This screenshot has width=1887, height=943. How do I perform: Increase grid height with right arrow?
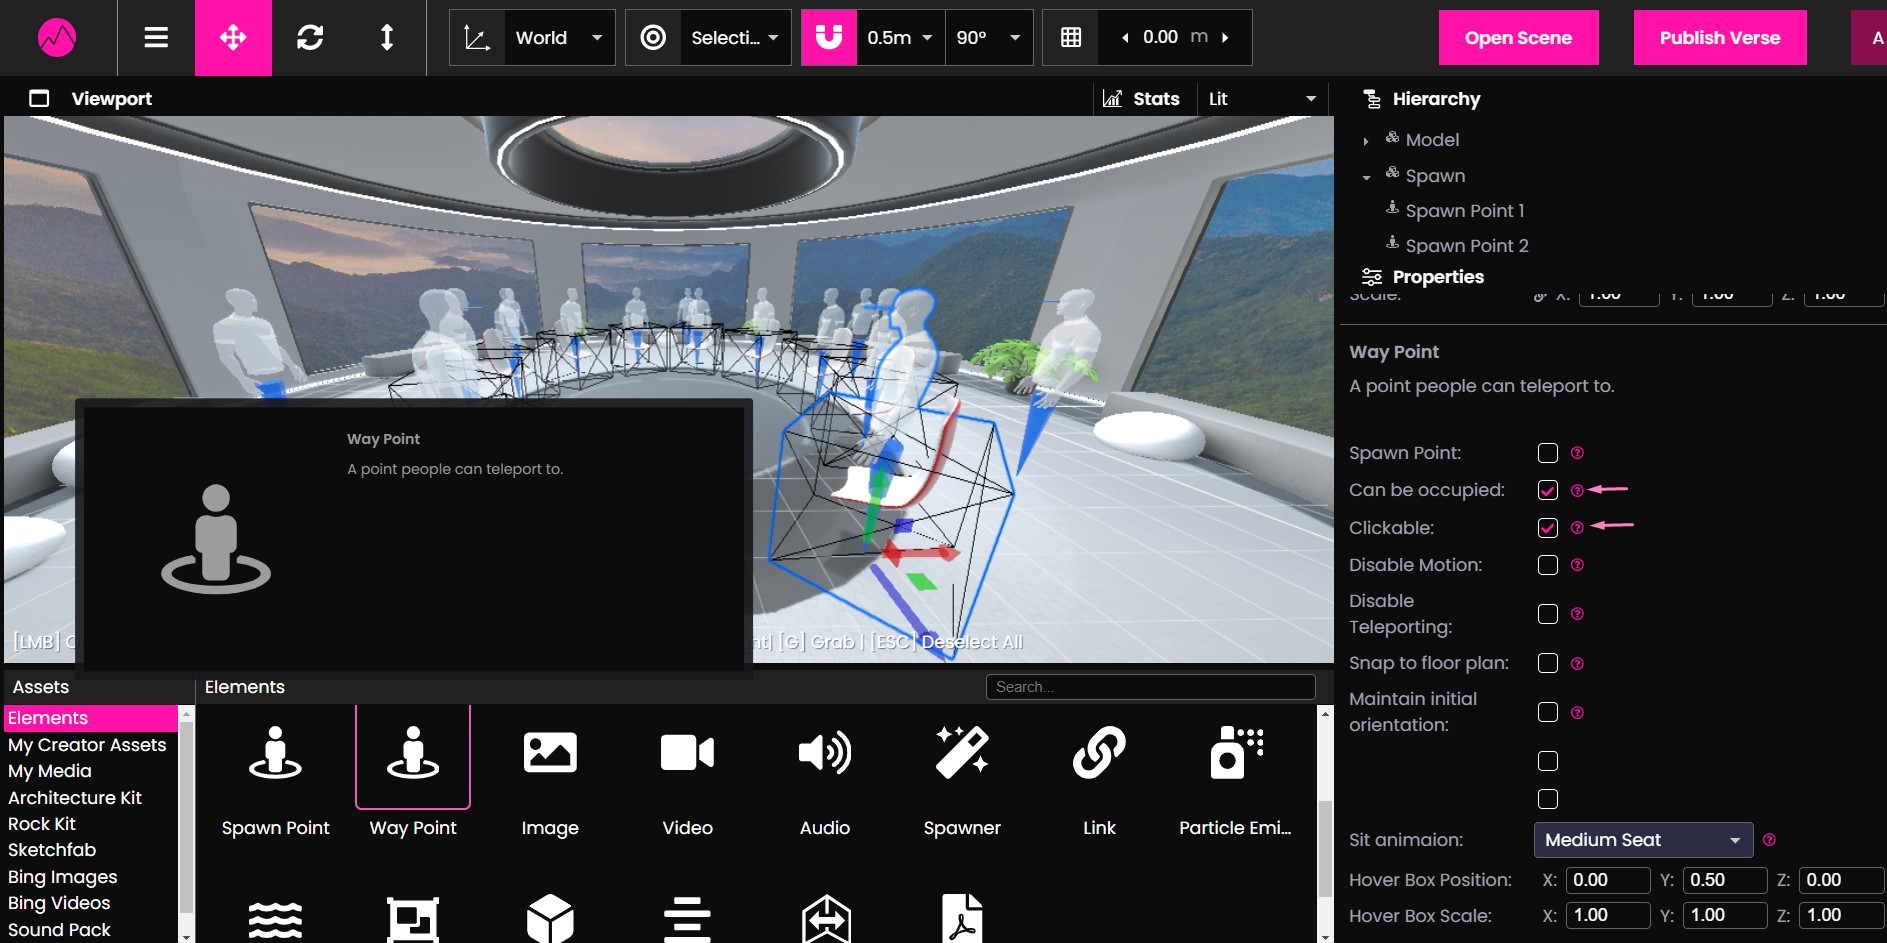point(1226,38)
